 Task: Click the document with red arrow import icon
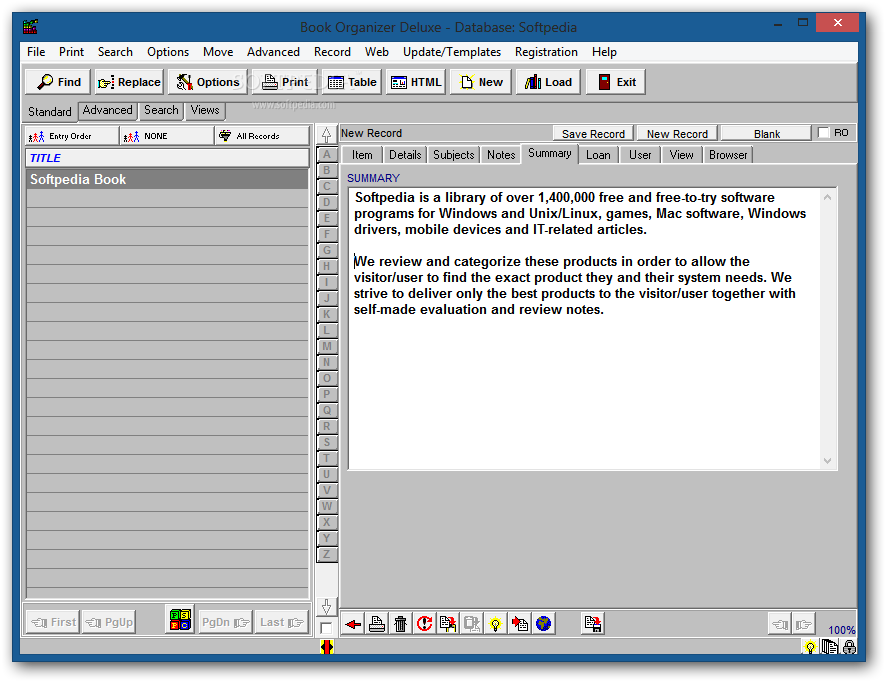519,624
